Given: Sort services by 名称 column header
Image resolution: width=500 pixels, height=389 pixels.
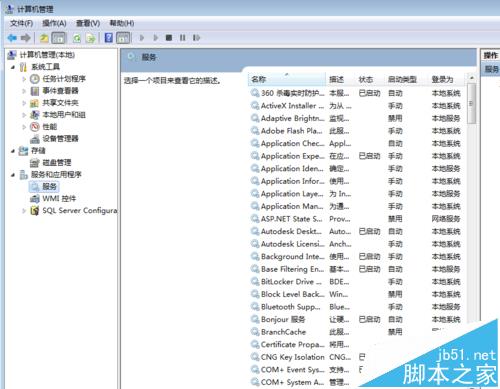Looking at the screenshot, I should click(x=287, y=79).
